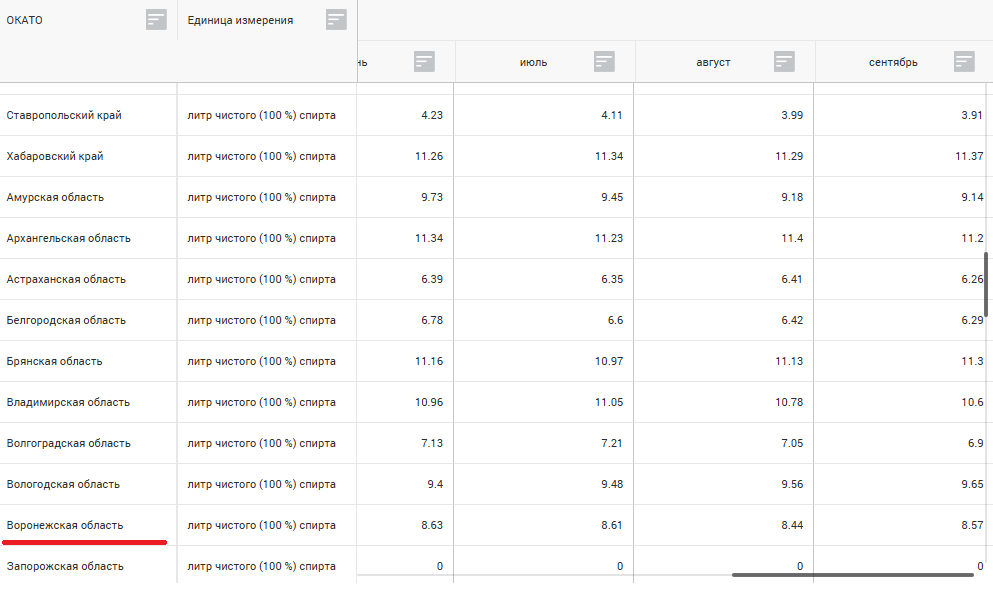This screenshot has width=993, height=598.
Task: Click the июль column header title
Action: pos(533,62)
